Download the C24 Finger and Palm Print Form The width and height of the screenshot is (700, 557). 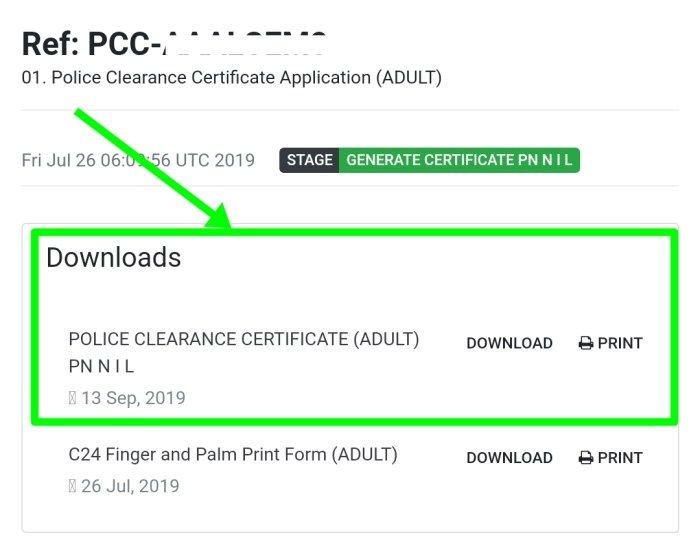(x=509, y=458)
